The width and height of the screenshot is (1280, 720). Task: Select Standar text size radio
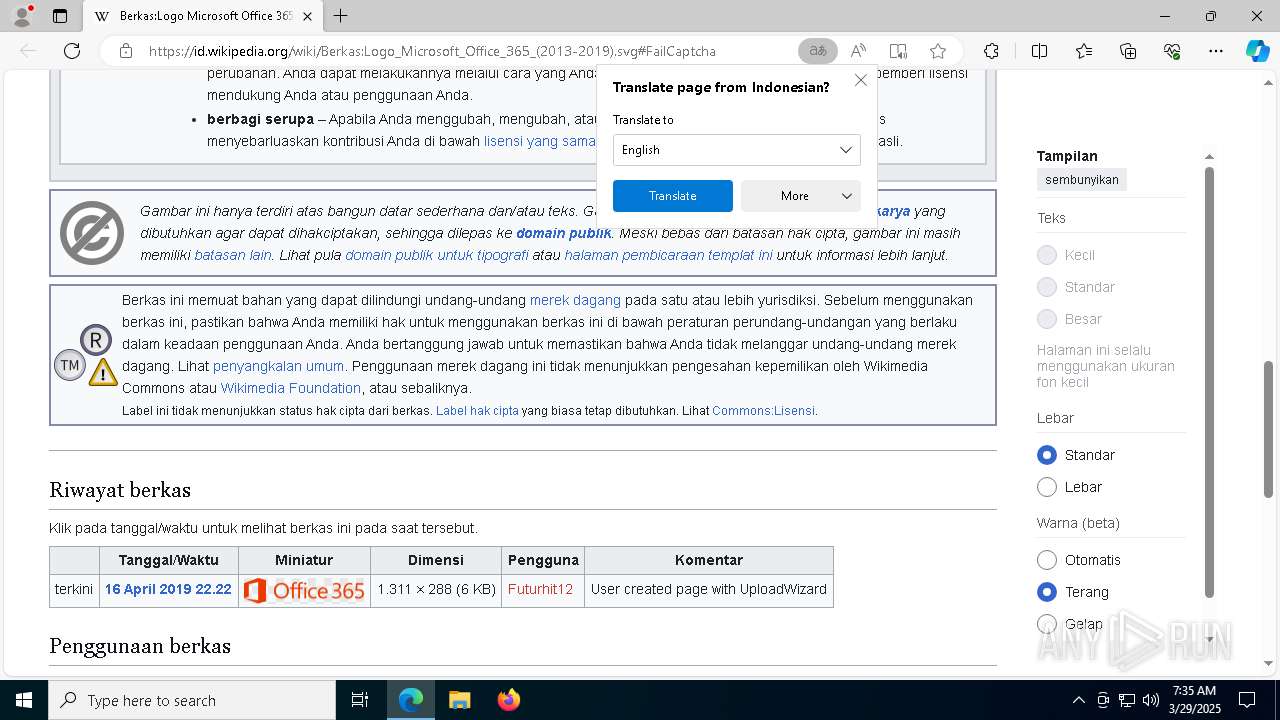(x=1047, y=287)
